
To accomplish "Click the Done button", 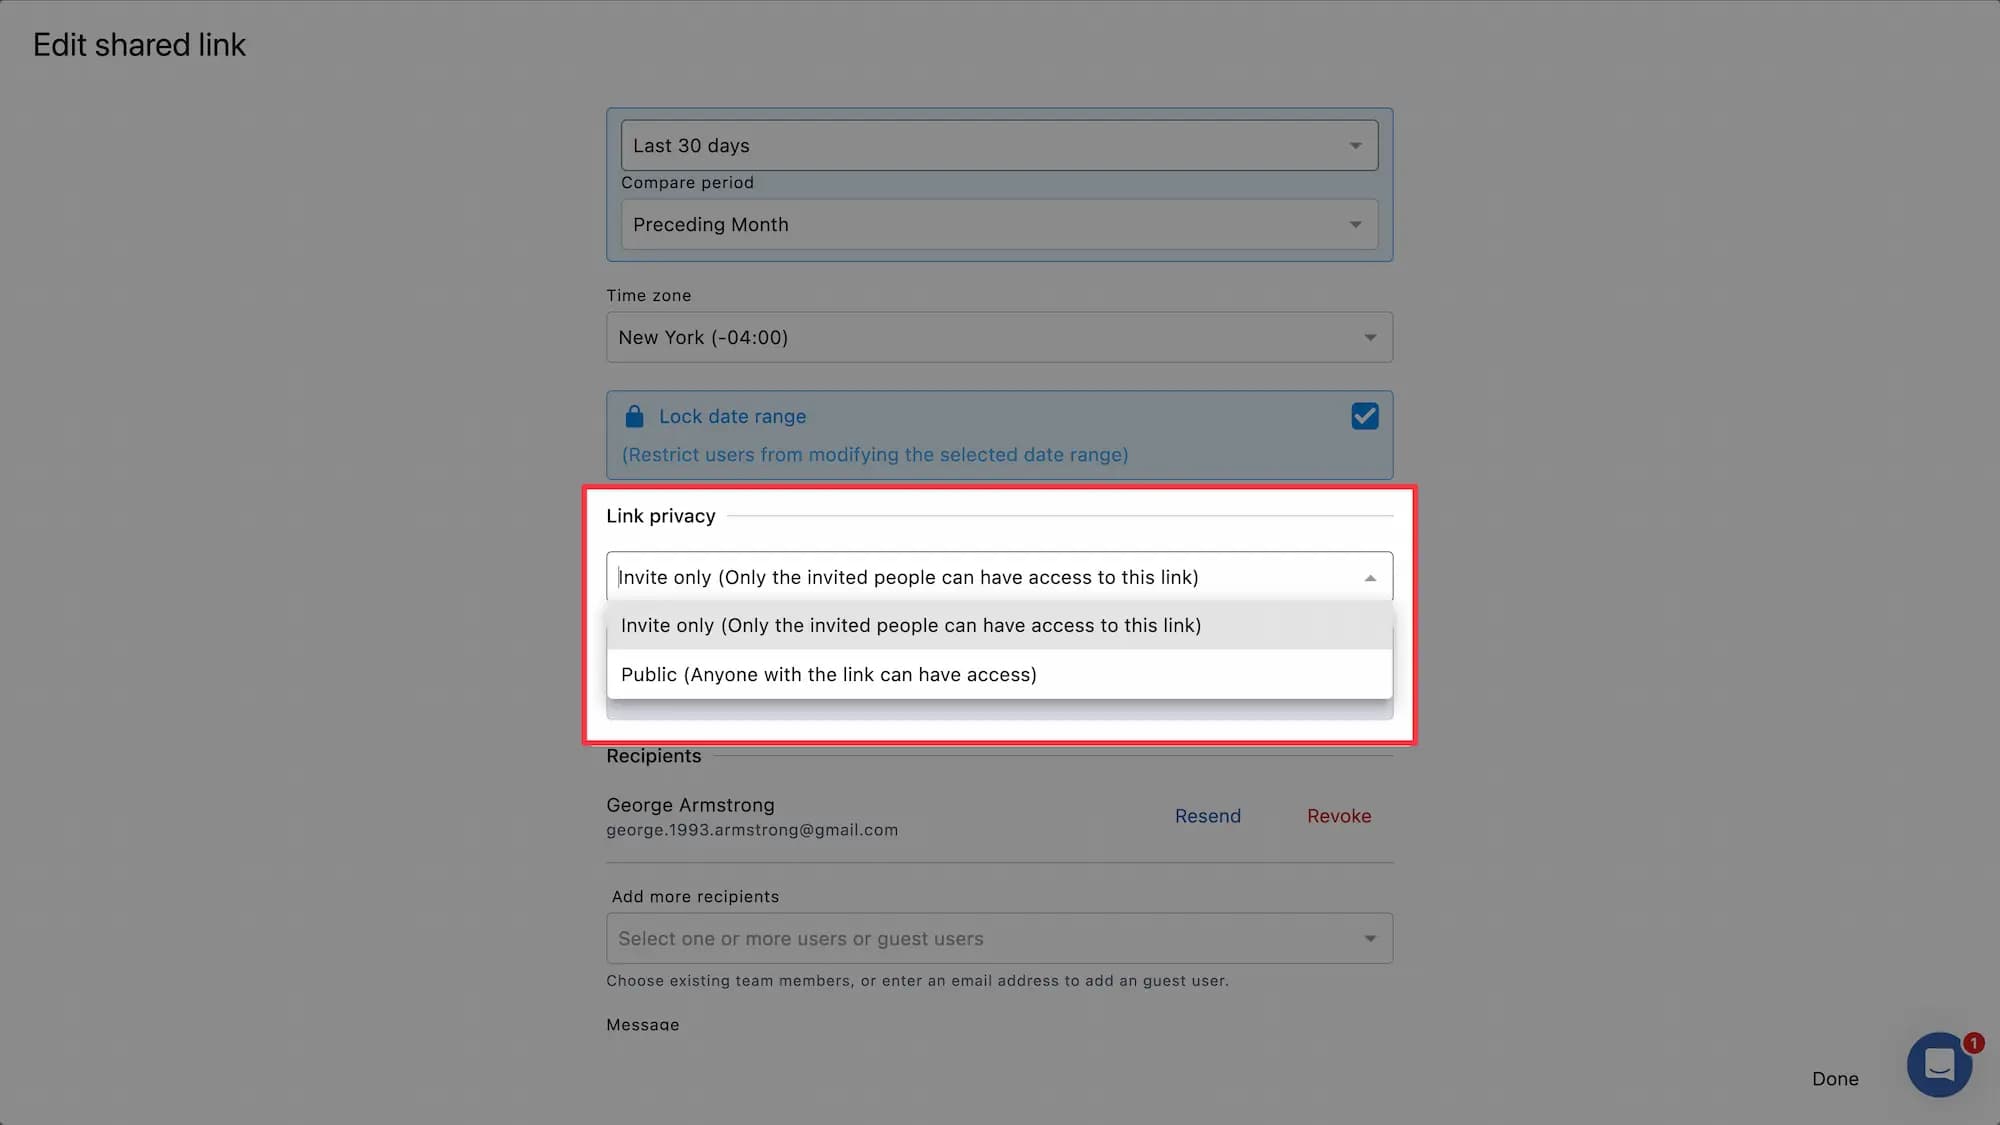I will 1835,1079.
